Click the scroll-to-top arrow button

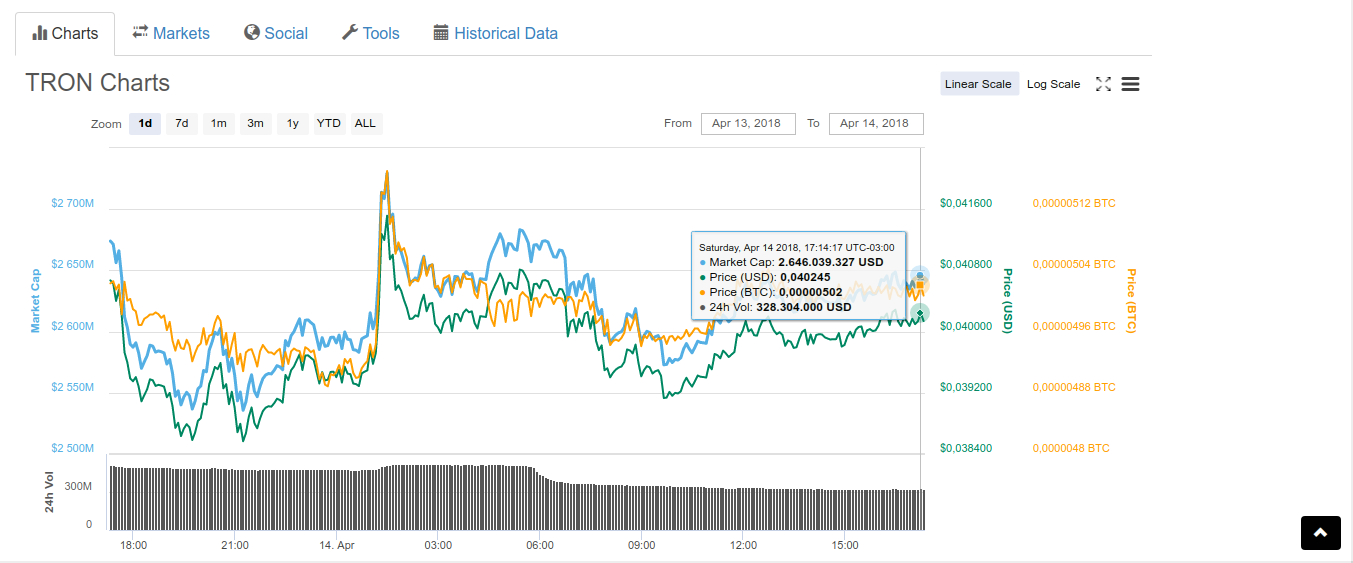pos(1320,533)
